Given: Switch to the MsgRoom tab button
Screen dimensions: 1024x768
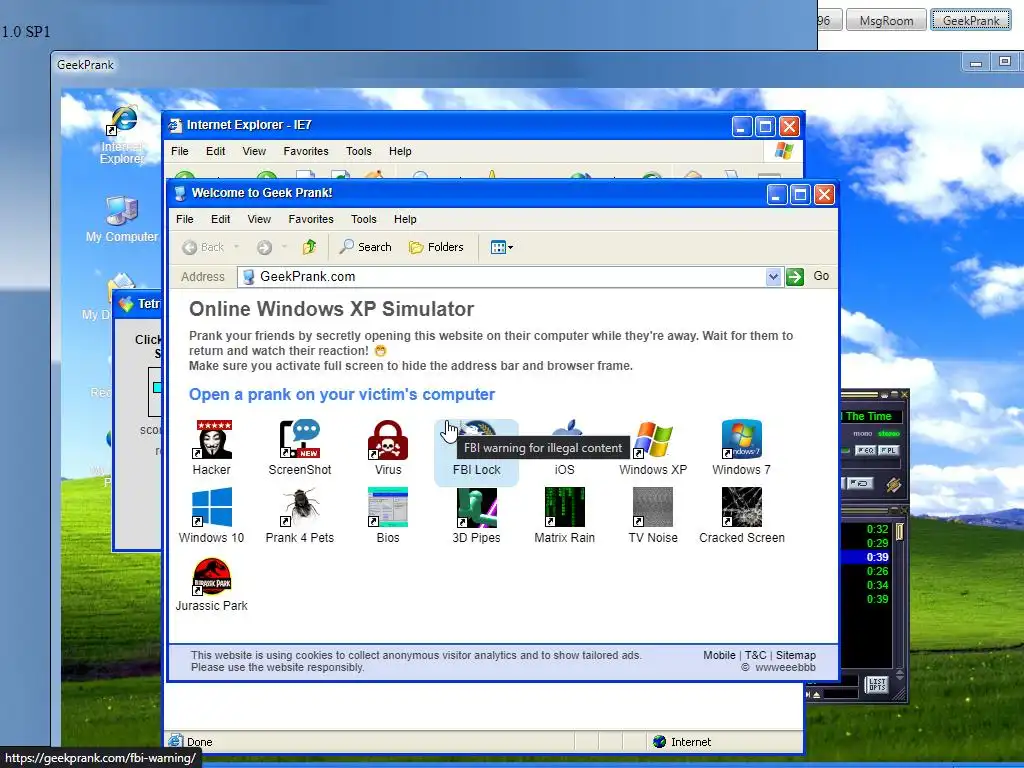Looking at the screenshot, I should [886, 20].
